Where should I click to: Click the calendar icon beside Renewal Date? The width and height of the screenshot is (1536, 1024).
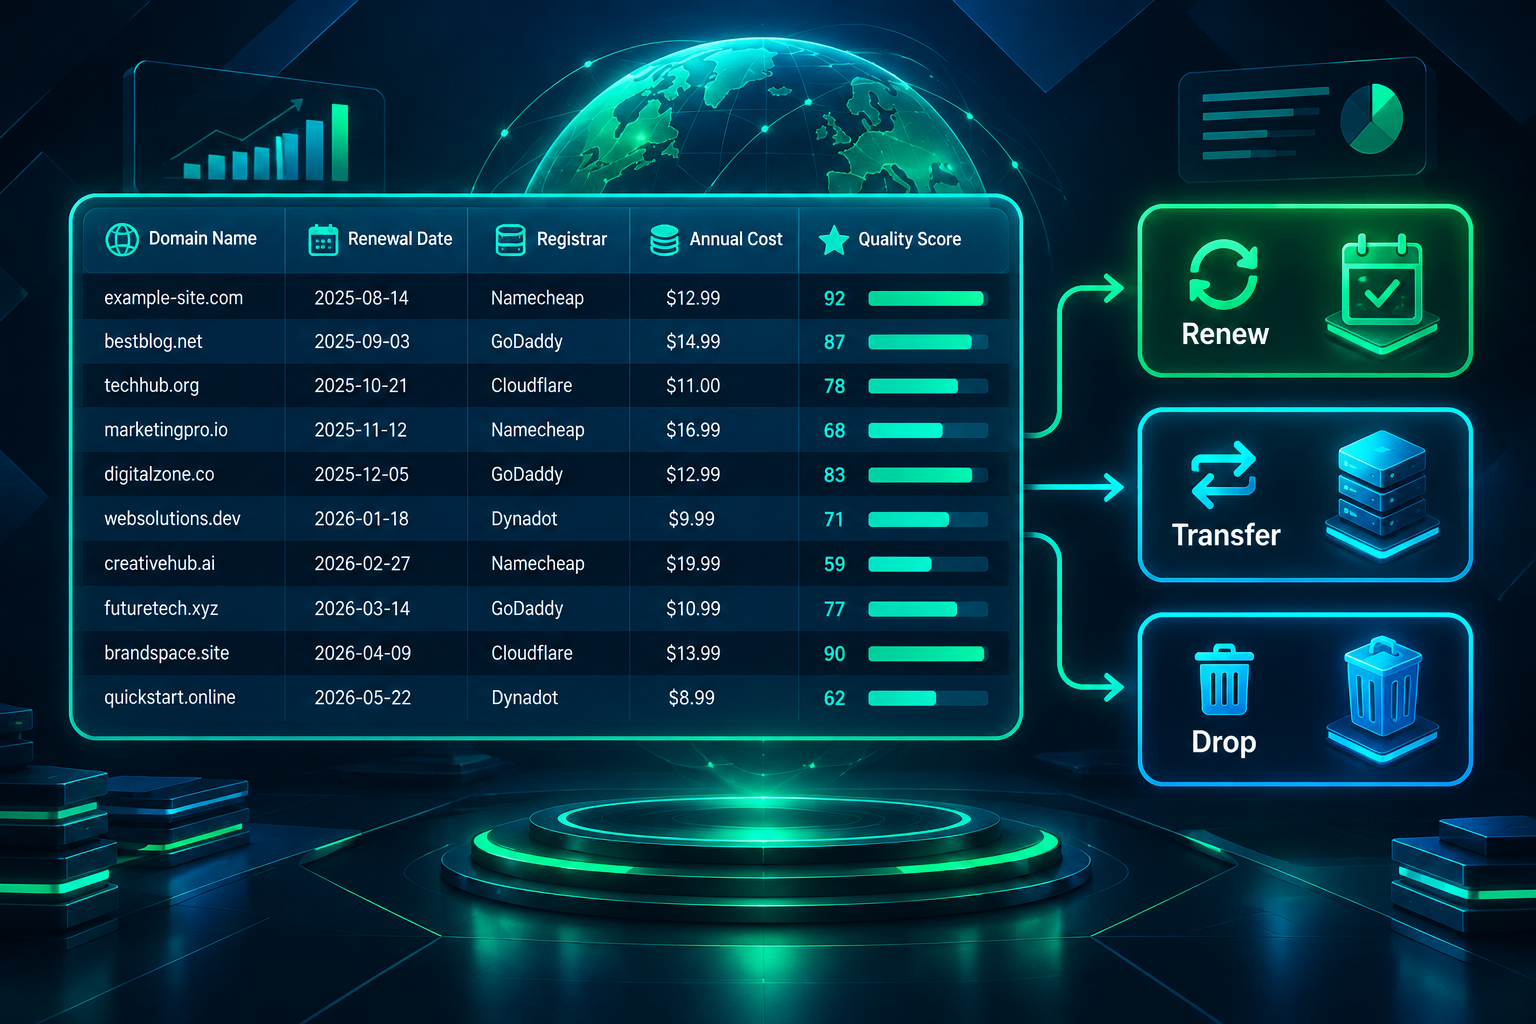point(323,240)
